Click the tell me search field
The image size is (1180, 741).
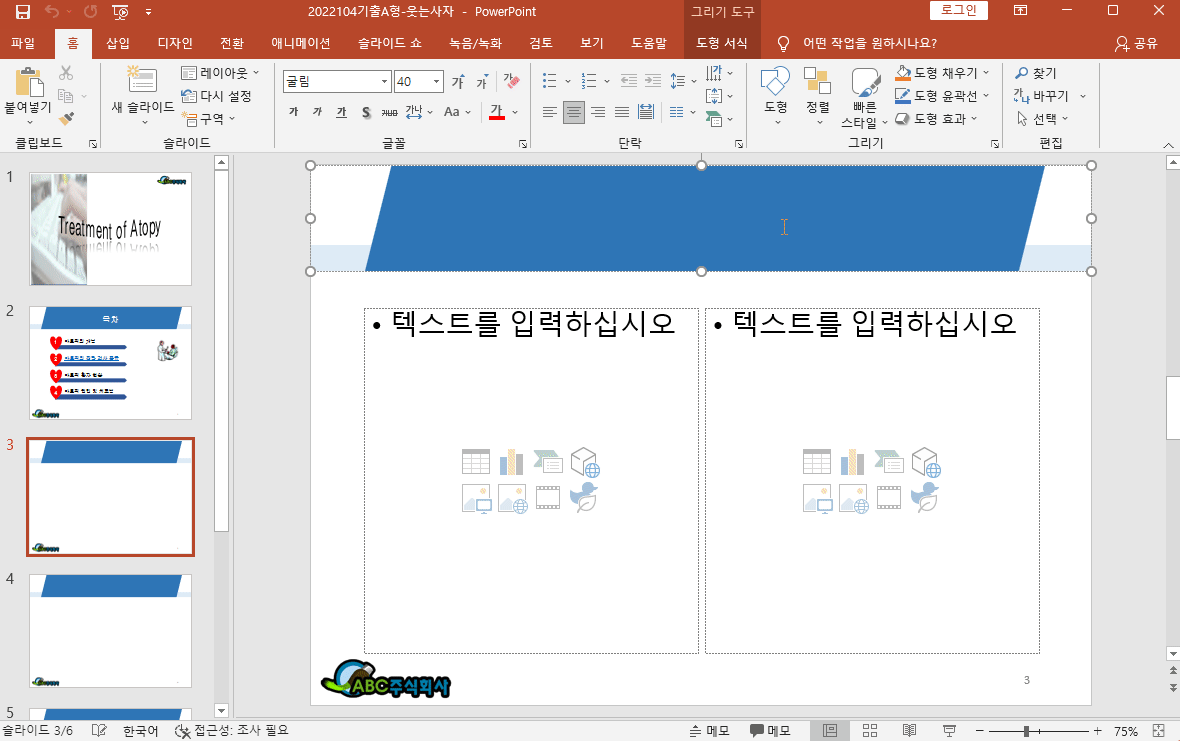[x=869, y=43]
